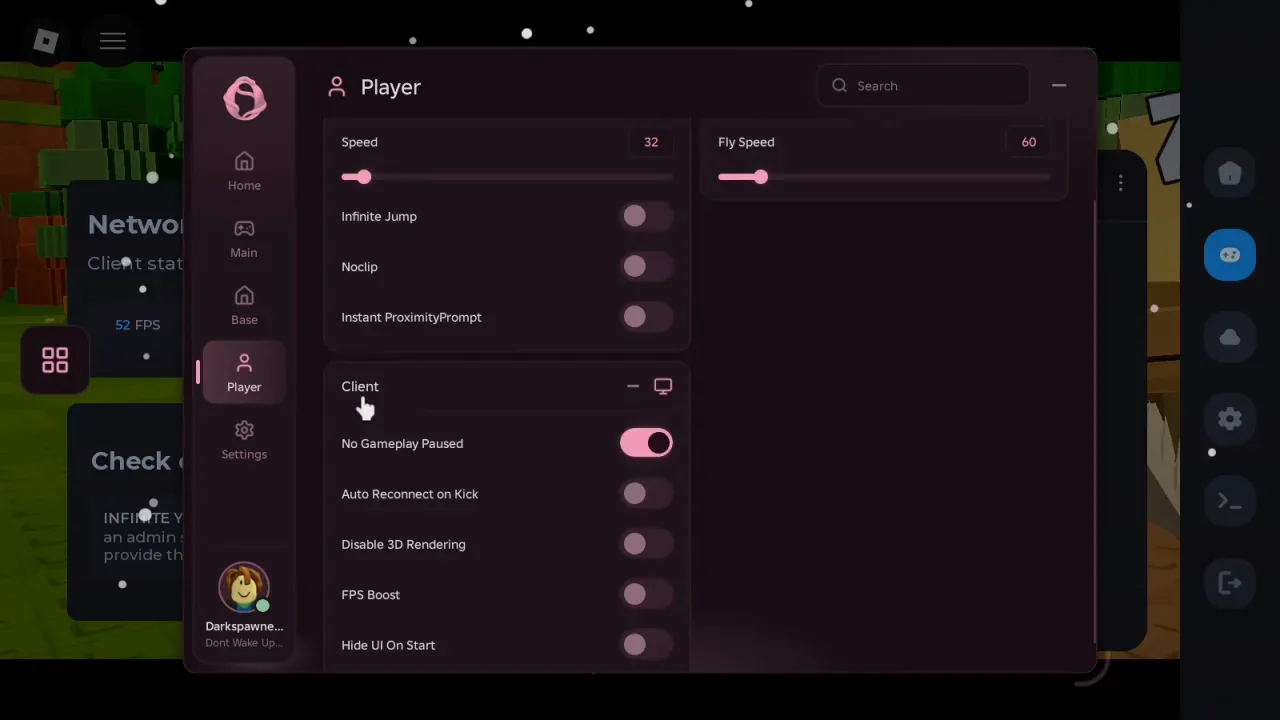Click the shield icon in the right dock
1280x720 pixels.
pos(1230,173)
